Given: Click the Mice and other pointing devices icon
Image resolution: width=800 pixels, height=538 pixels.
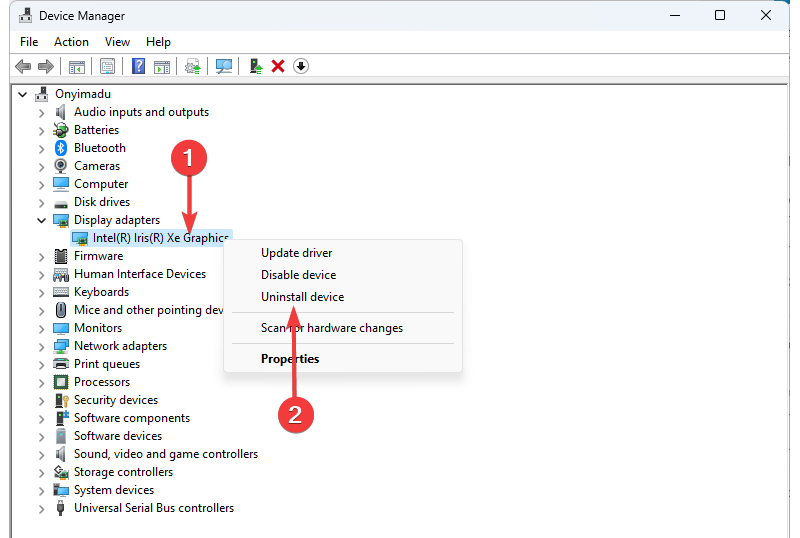Looking at the screenshot, I should tap(61, 310).
